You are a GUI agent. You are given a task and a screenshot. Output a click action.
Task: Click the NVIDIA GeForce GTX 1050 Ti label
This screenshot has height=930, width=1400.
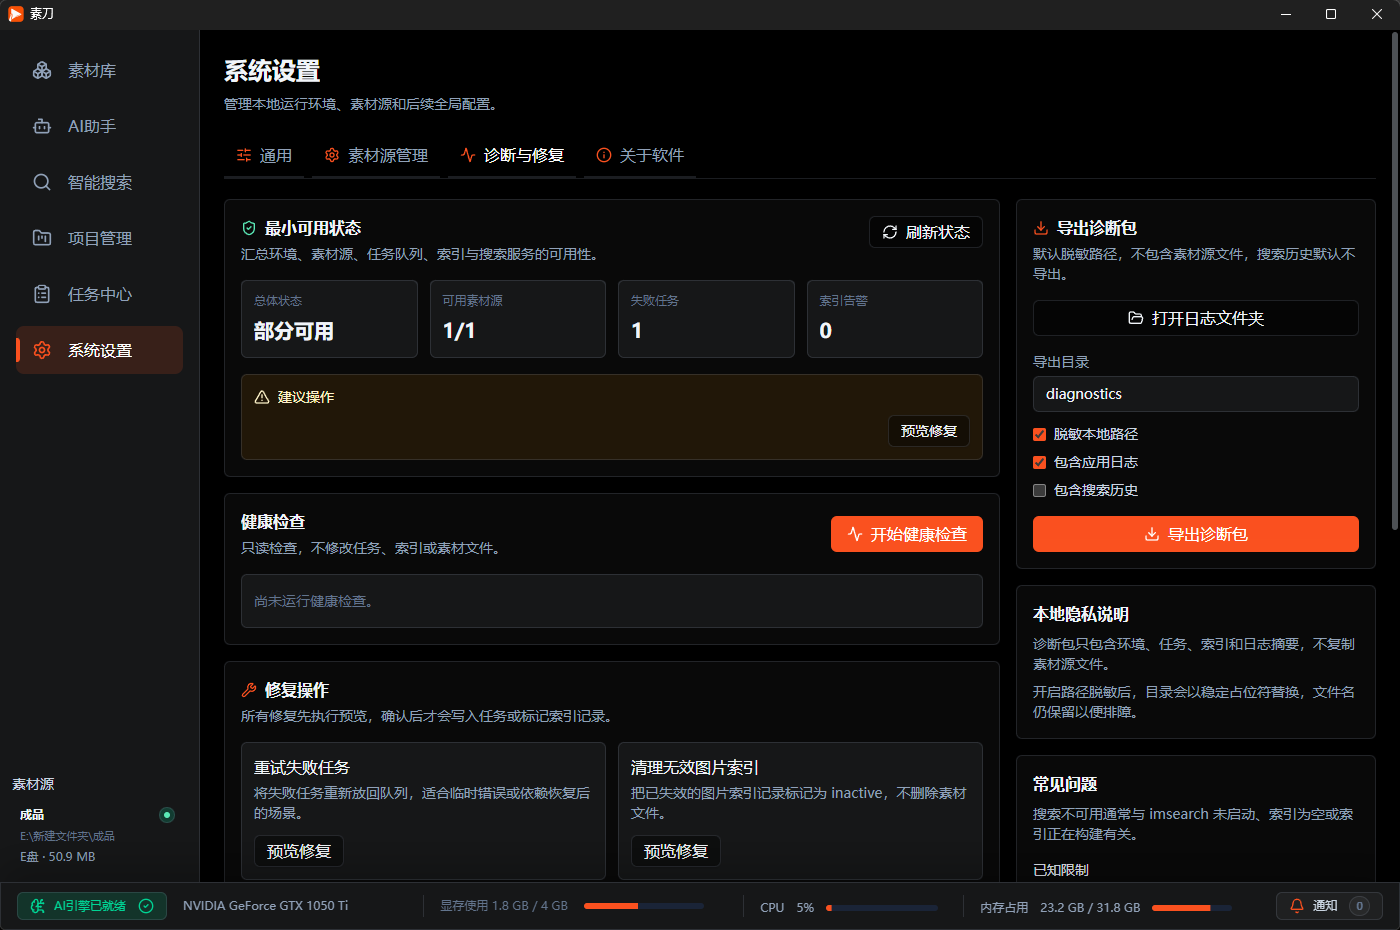point(266,906)
